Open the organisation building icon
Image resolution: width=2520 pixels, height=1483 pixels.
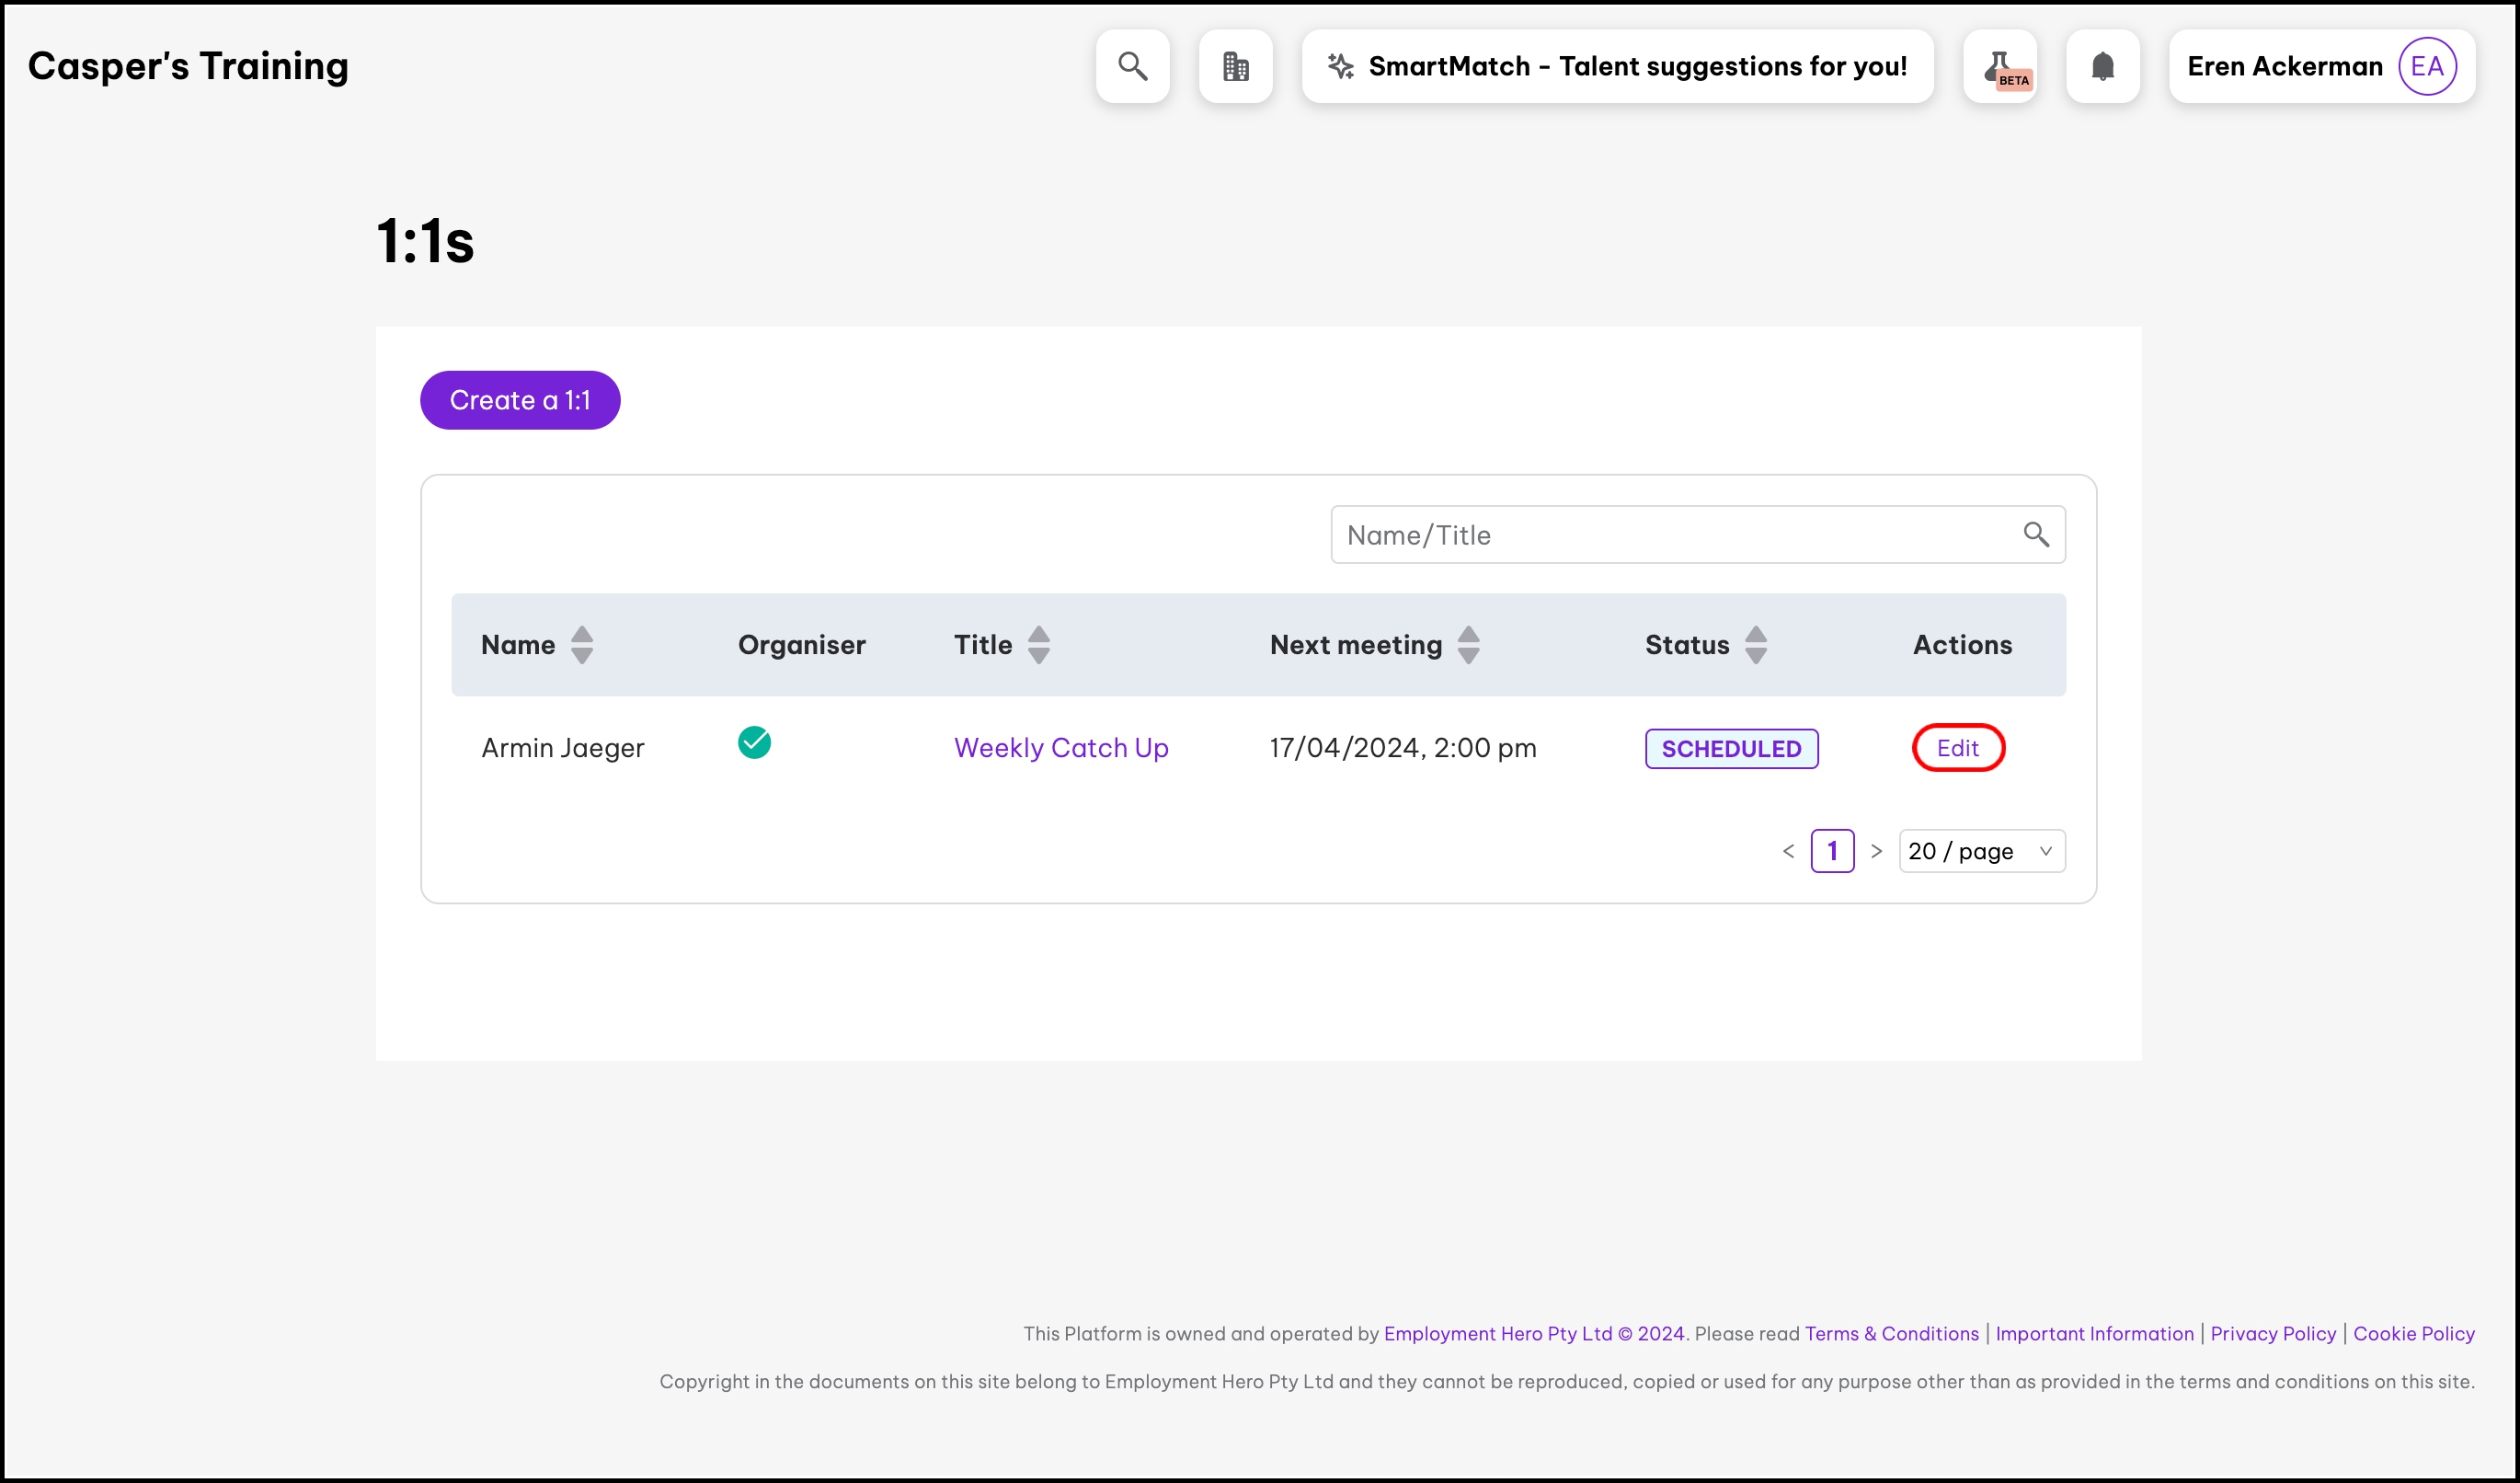coord(1235,66)
